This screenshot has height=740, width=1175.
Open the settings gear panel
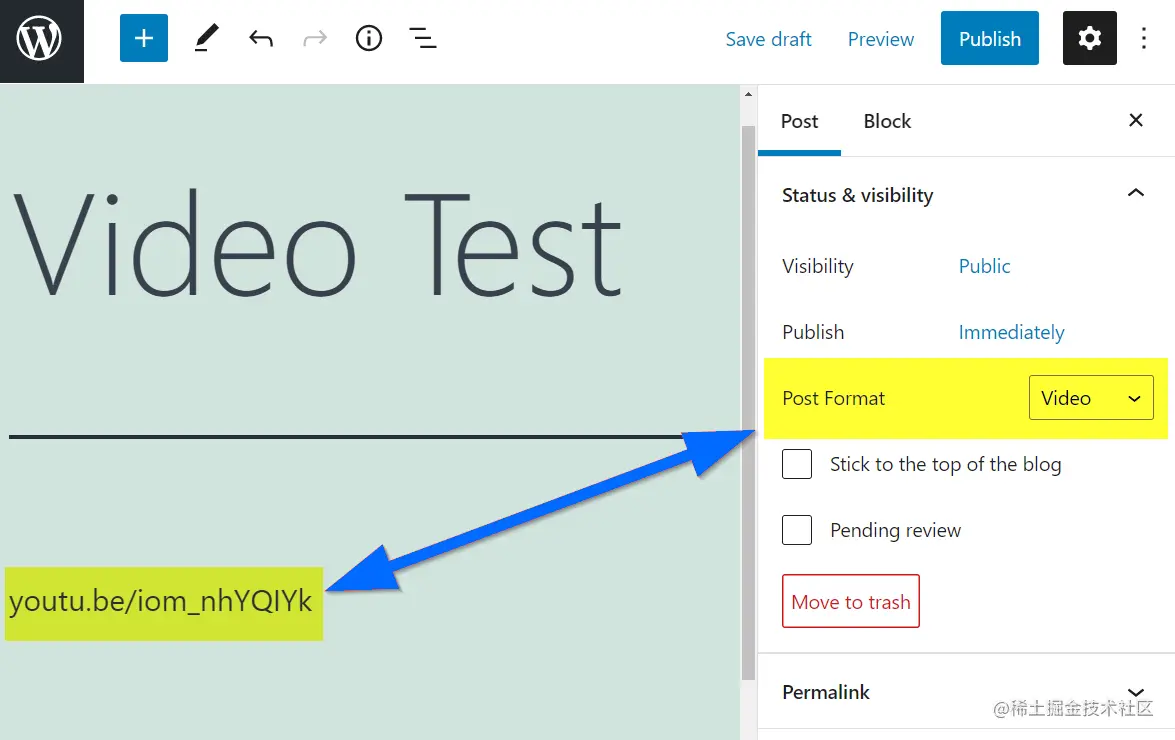[1089, 38]
